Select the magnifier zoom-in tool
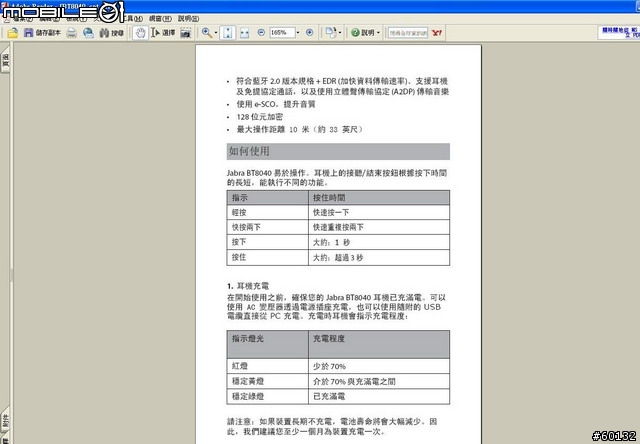Image resolution: width=640 pixels, height=444 pixels. (x=207, y=33)
